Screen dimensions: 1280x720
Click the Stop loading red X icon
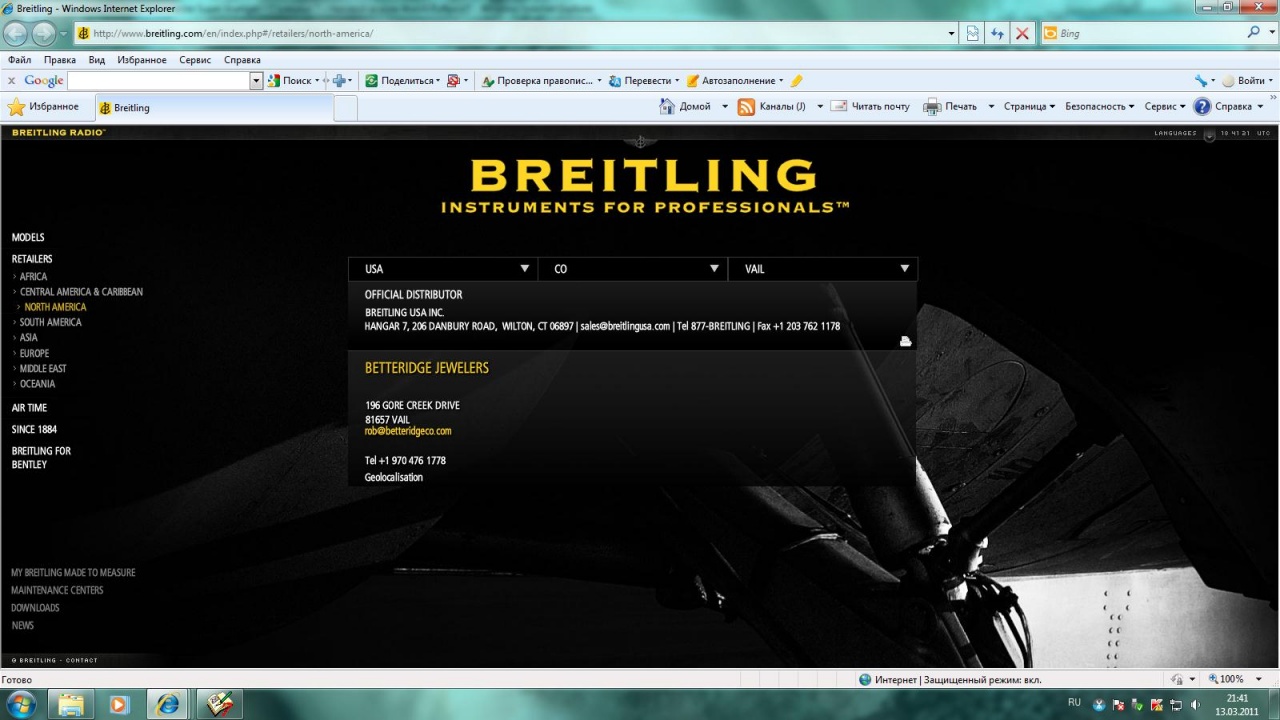(x=1022, y=33)
